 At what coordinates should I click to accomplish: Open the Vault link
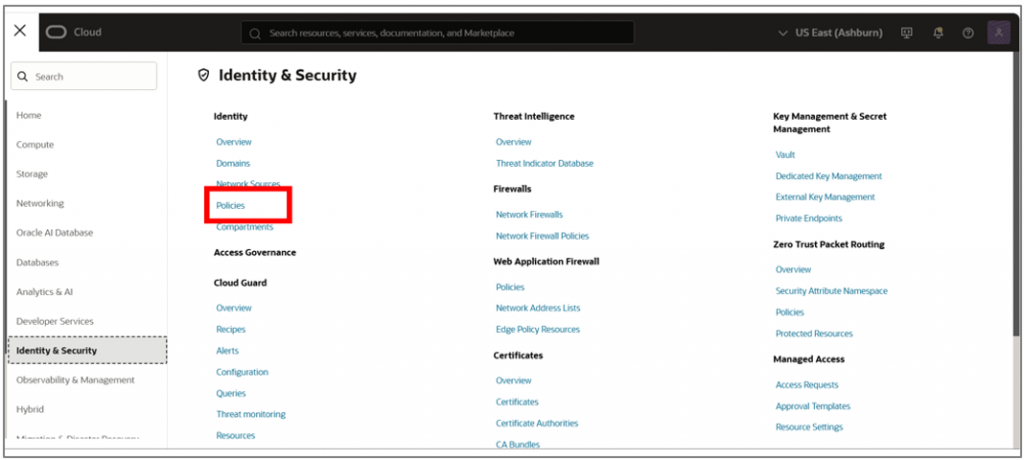coord(785,155)
